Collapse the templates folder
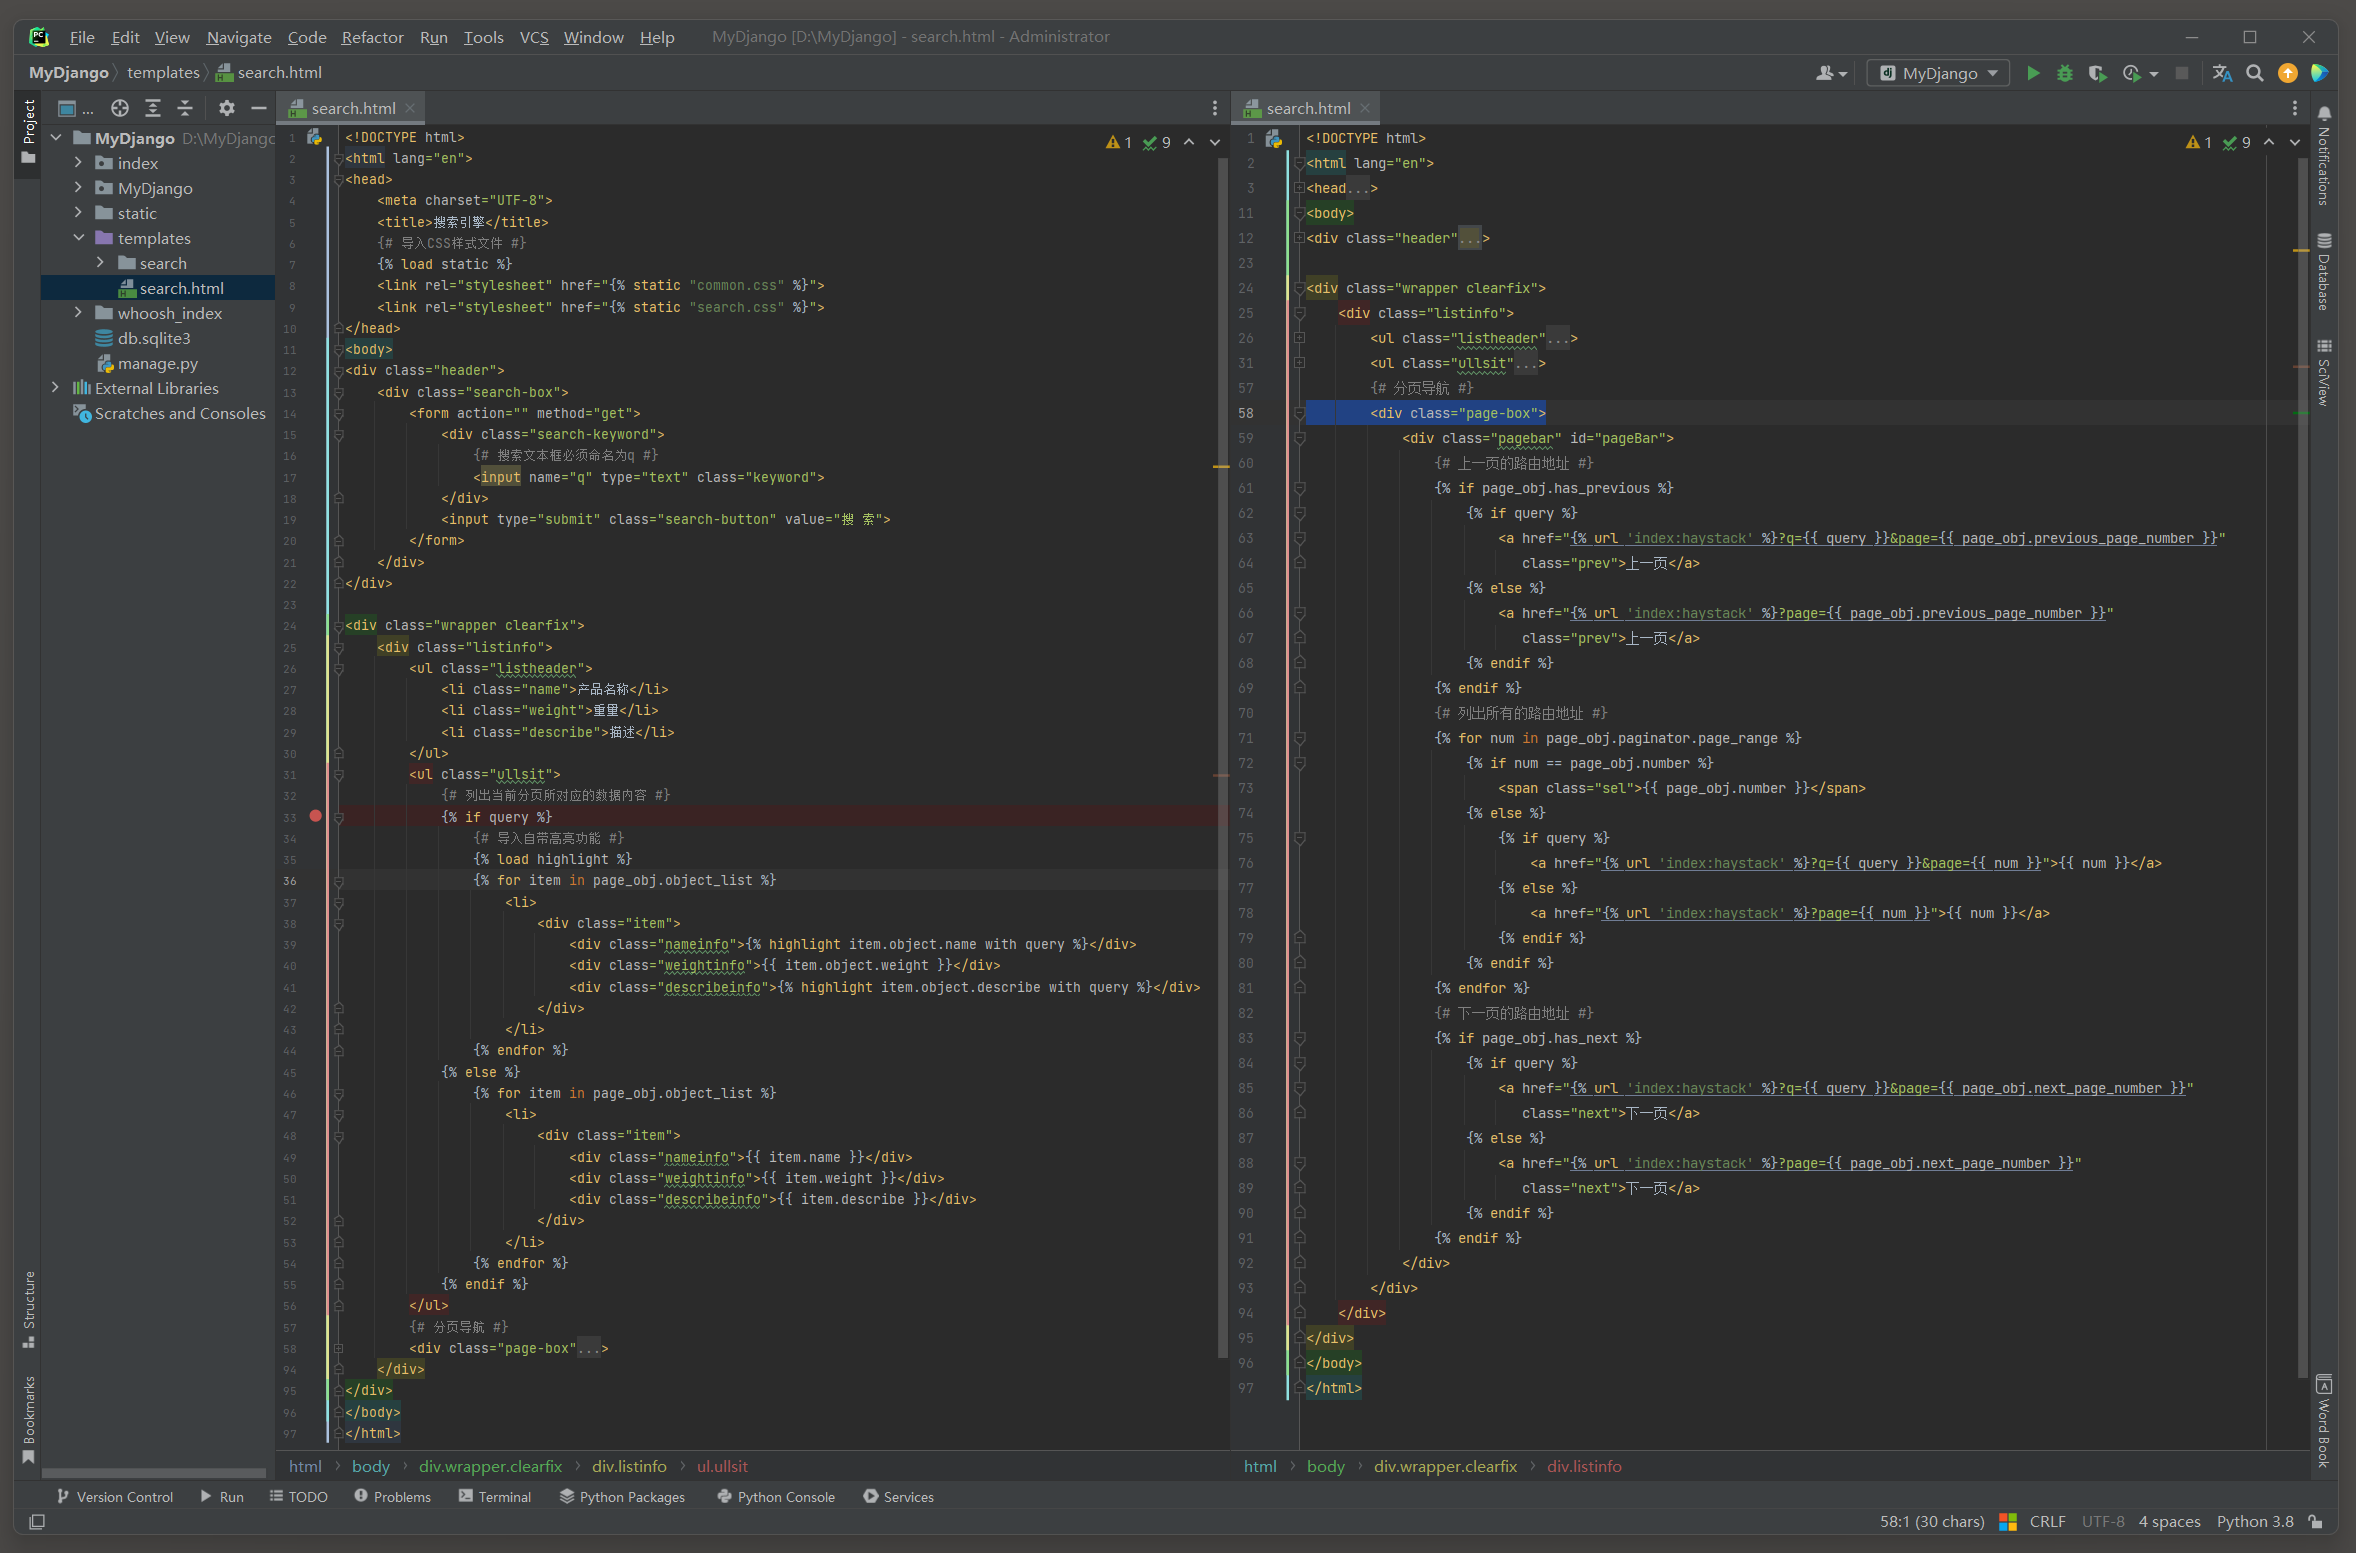The height and width of the screenshot is (1553, 2356). tap(78, 238)
